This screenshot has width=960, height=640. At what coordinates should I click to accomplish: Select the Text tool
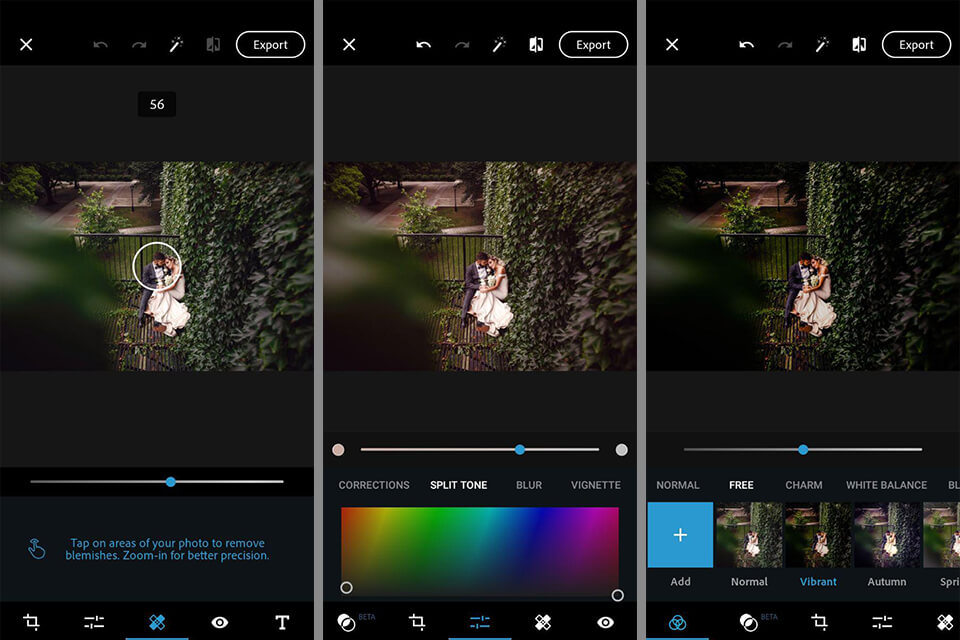point(282,621)
